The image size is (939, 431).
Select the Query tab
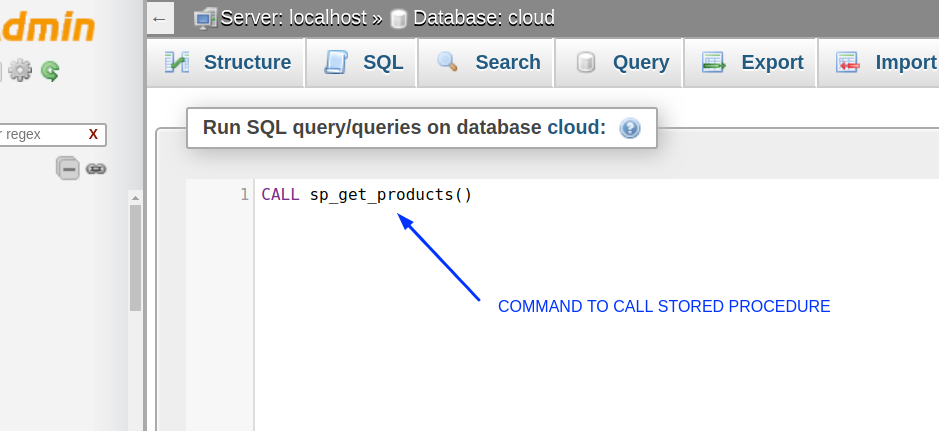point(619,62)
